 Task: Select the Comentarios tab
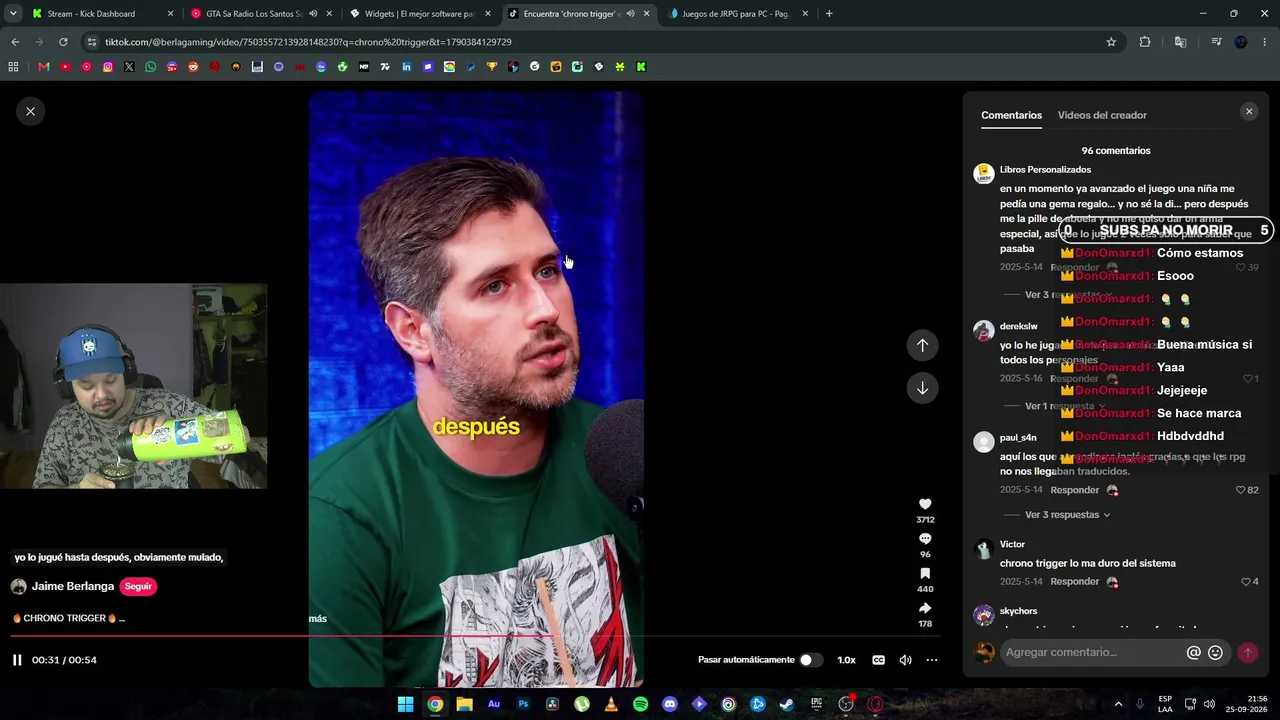[1011, 115]
